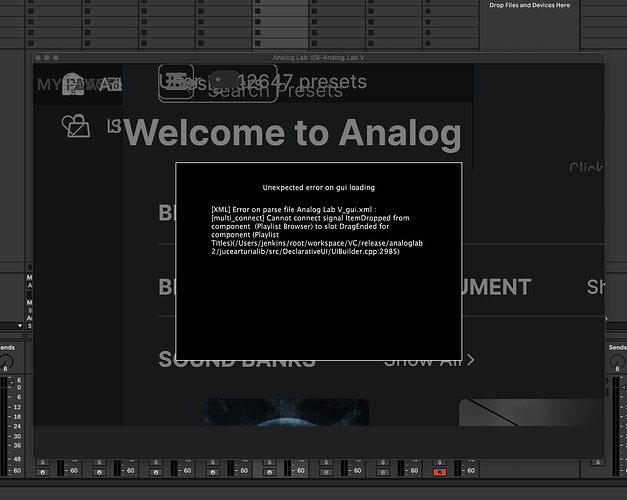The width and height of the screenshot is (627, 500).
Task: Click the Analog Lab V window title bar
Action: pos(319,58)
